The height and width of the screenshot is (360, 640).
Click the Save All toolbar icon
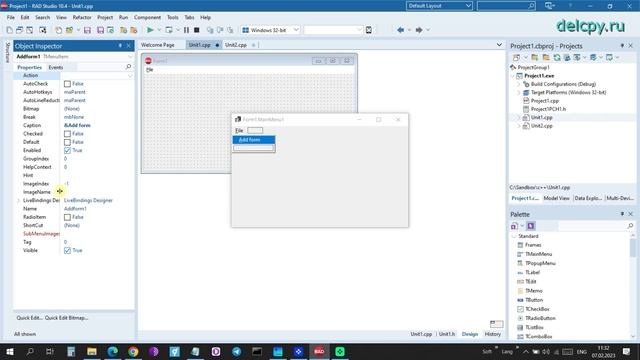pyautogui.click(x=100, y=30)
